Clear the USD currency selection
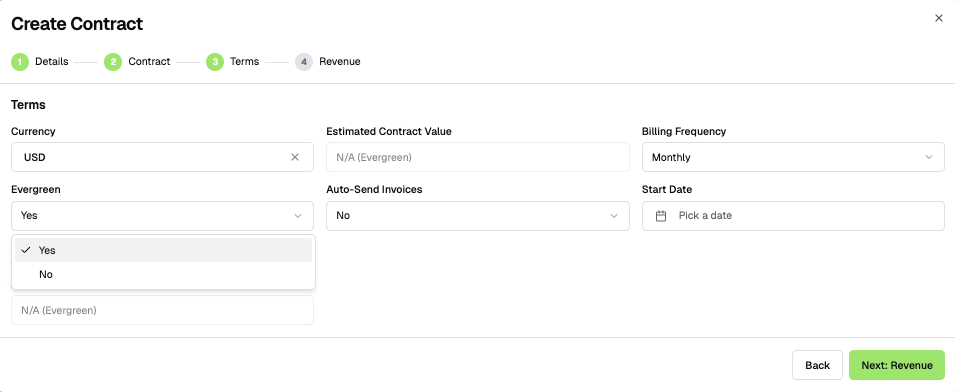Viewport: 955px width, 392px height. [x=295, y=157]
